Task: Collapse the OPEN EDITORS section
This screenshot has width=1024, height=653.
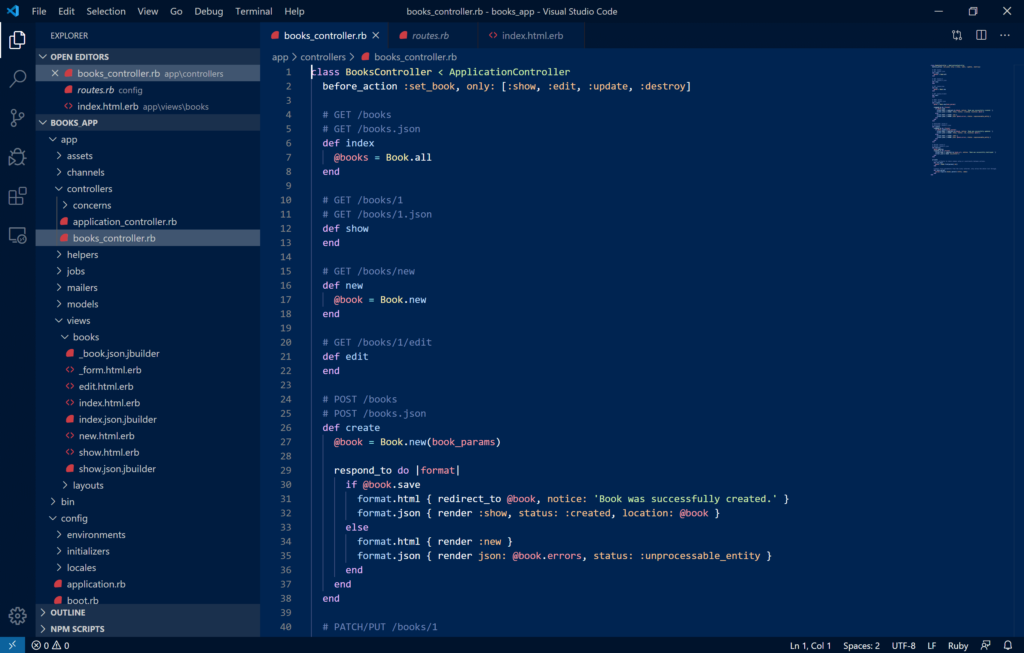Action: coord(79,57)
